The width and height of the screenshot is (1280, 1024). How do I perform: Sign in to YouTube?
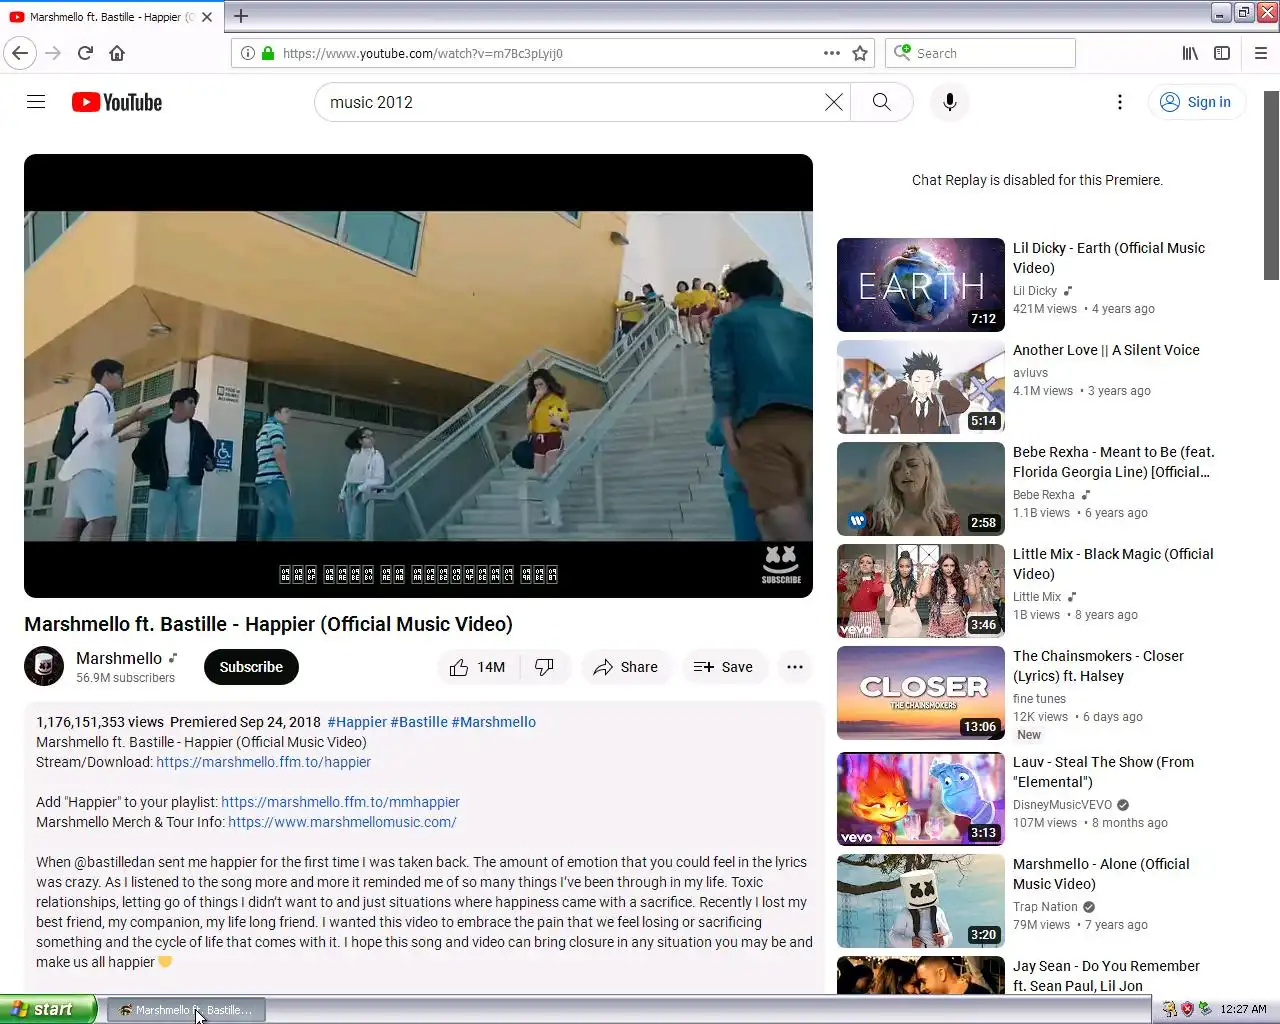1196,102
